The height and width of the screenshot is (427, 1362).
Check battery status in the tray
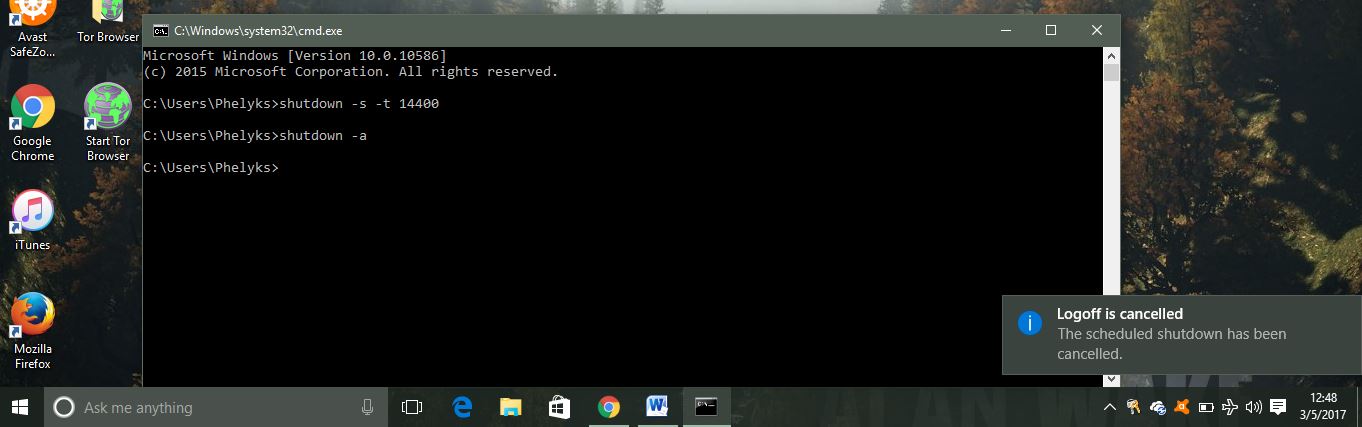(1206, 407)
